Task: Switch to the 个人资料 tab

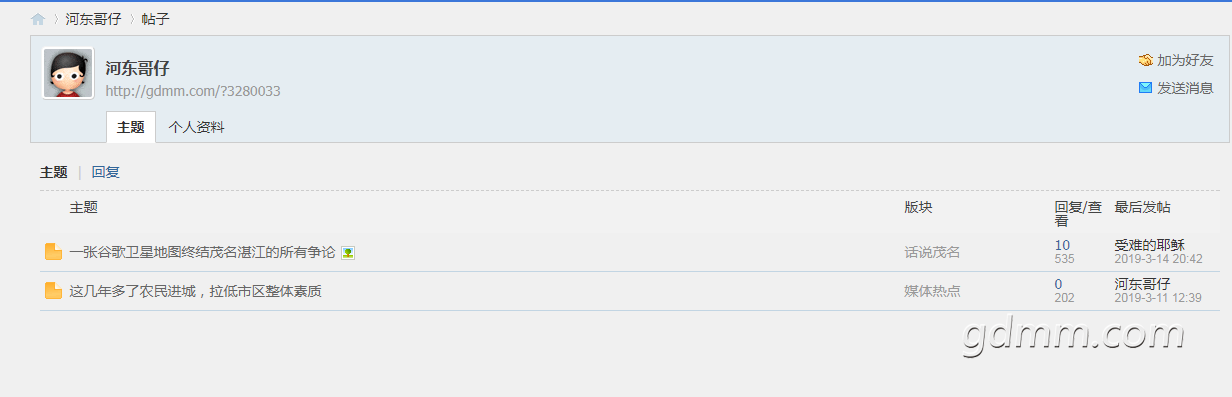Action: (197, 127)
